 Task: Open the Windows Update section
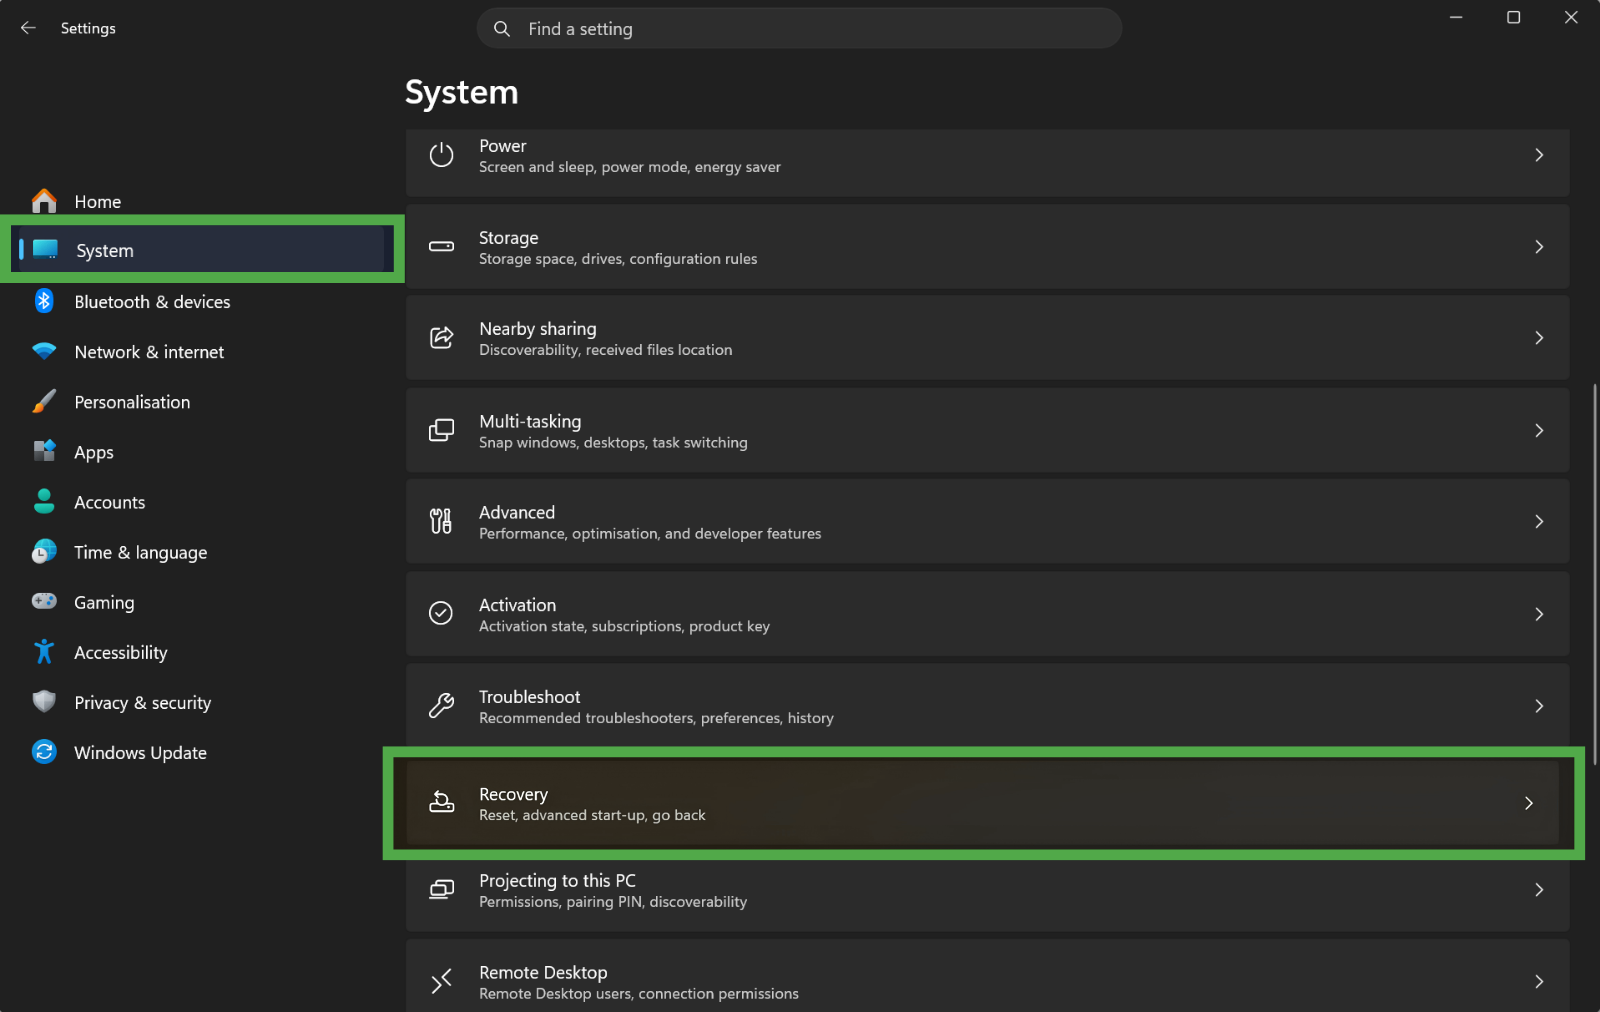pyautogui.click(x=200, y=751)
